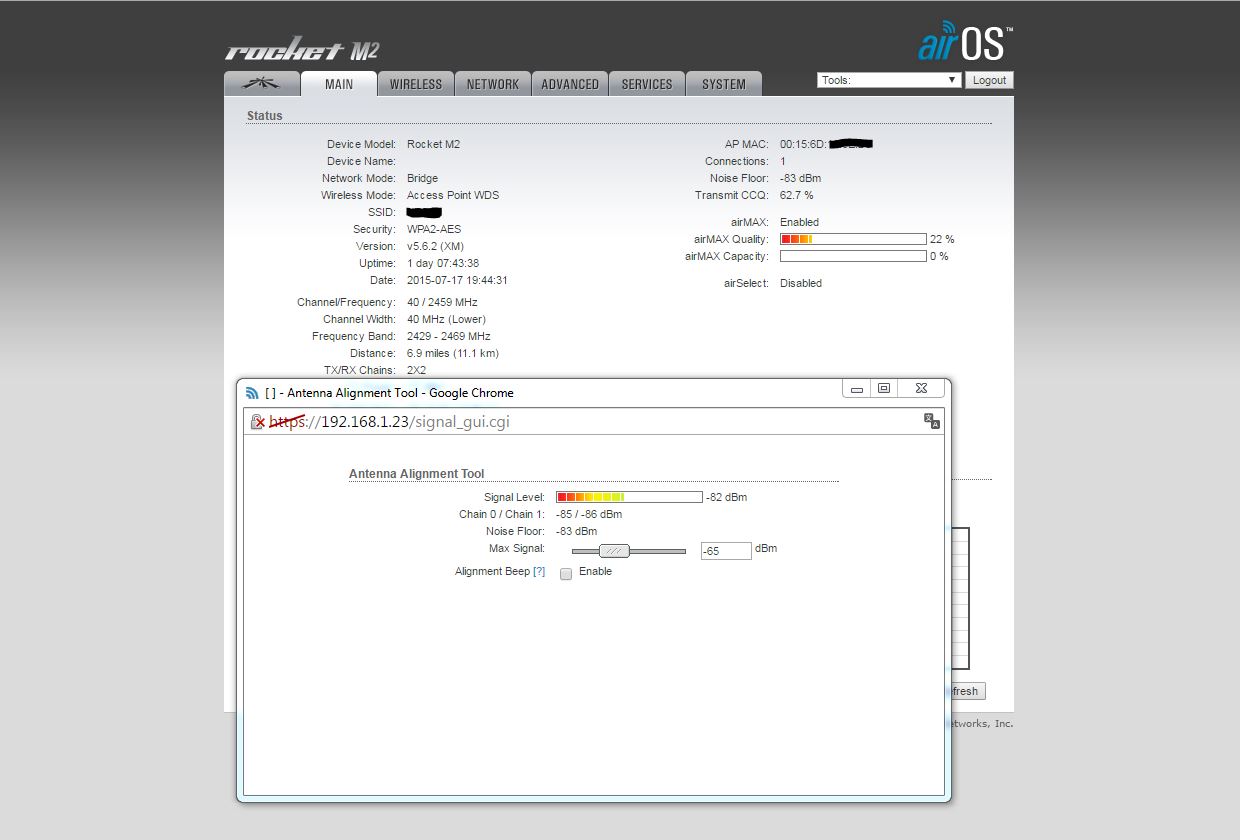Open the SYSTEM tab
This screenshot has height=840, width=1240.
pos(724,84)
